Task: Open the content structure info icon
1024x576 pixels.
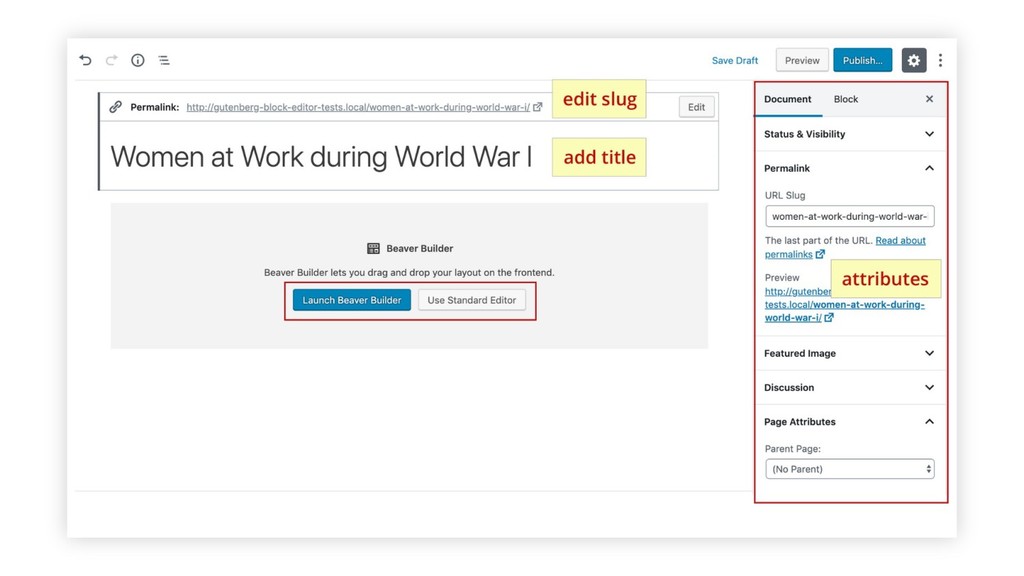Action: coord(138,60)
